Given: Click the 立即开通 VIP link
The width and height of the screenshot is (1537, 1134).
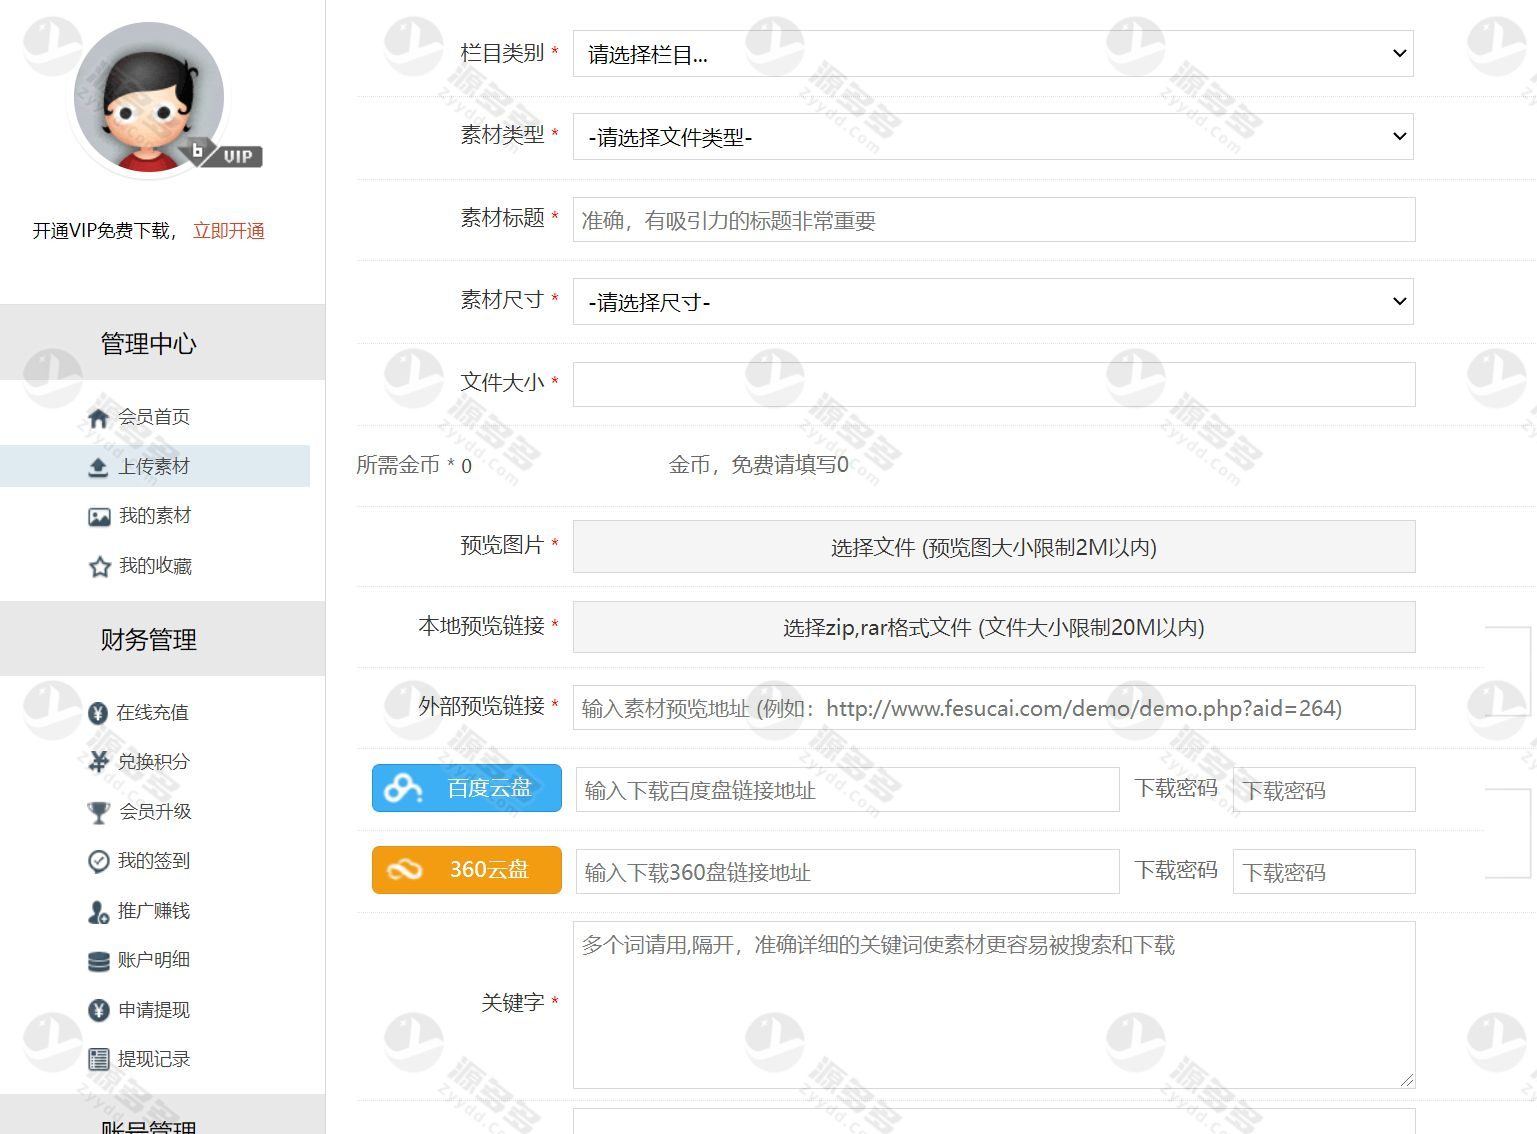Looking at the screenshot, I should (x=228, y=231).
